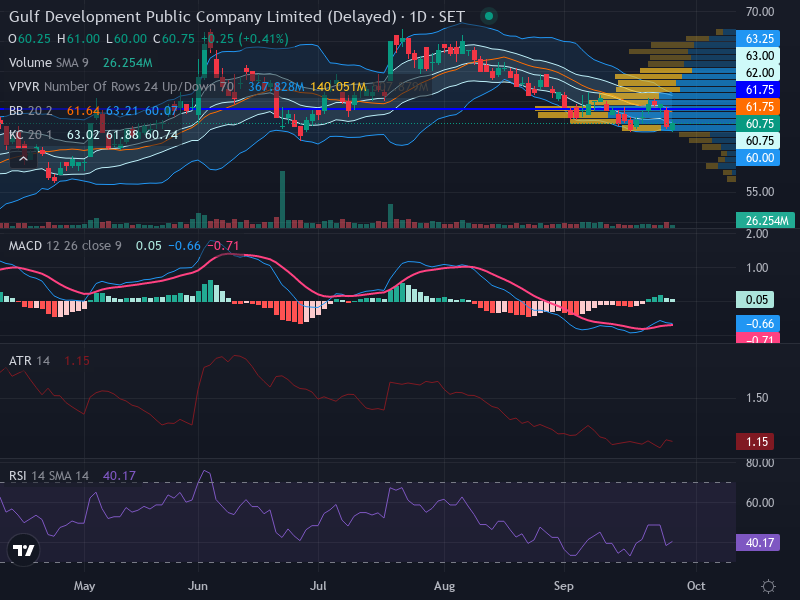Click the TradingView logo icon

pos(23,550)
